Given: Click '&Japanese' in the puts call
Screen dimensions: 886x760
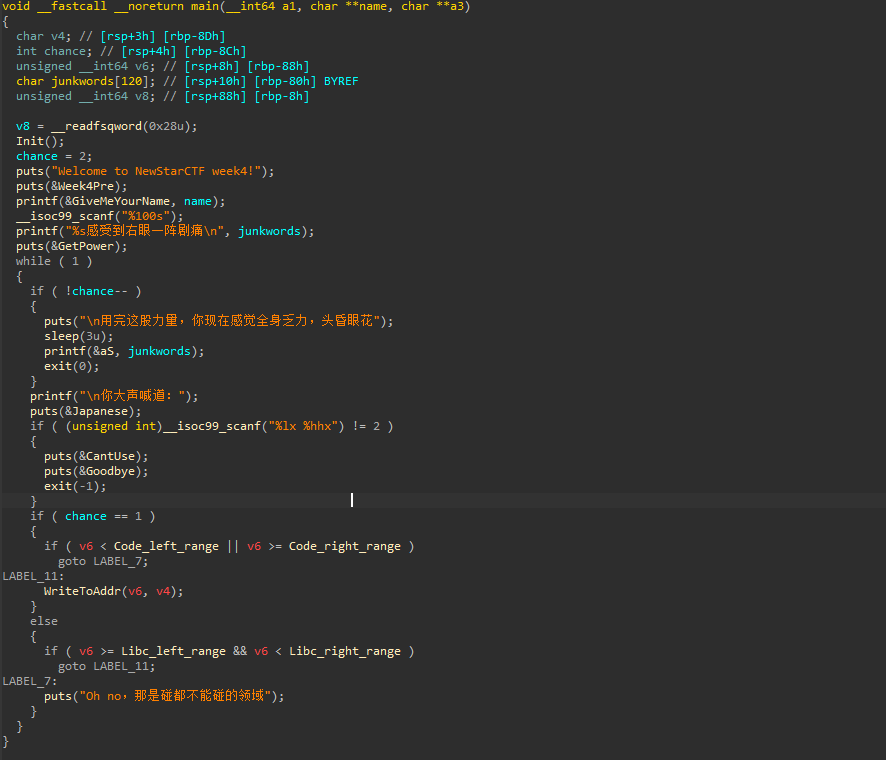Looking at the screenshot, I should coord(96,411).
